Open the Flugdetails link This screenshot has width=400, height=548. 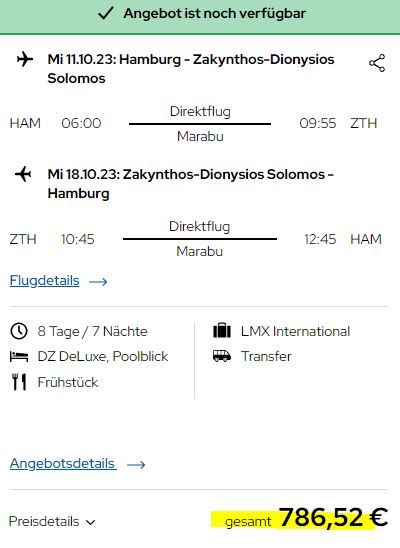pyautogui.click(x=45, y=281)
